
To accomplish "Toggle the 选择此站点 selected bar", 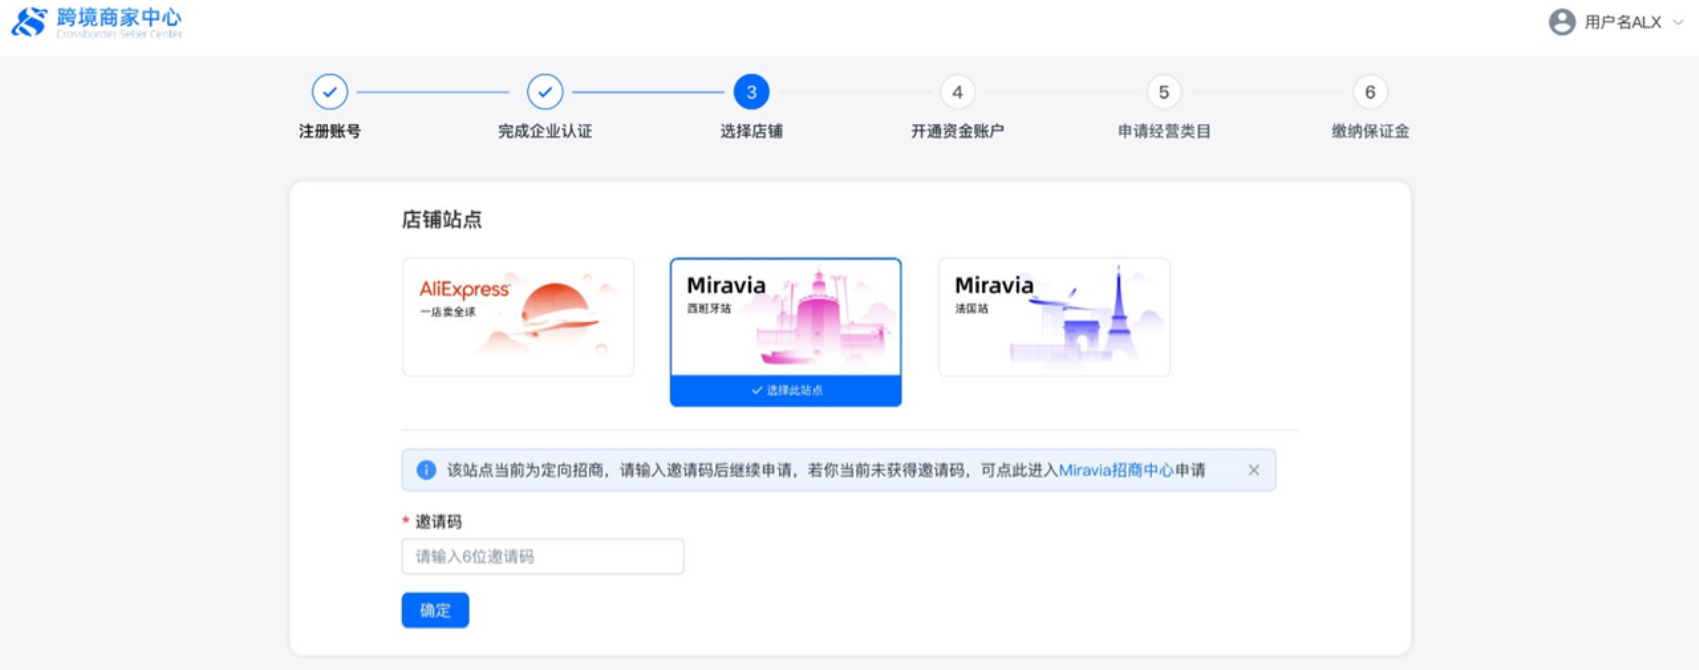I will click(x=785, y=391).
